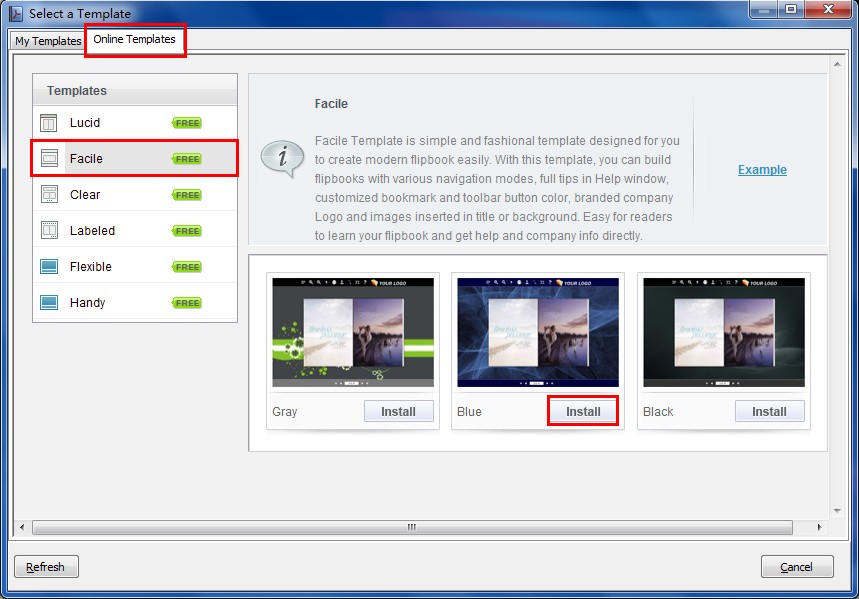Switch to the My Templates tab
859x599 pixels.
48,41
